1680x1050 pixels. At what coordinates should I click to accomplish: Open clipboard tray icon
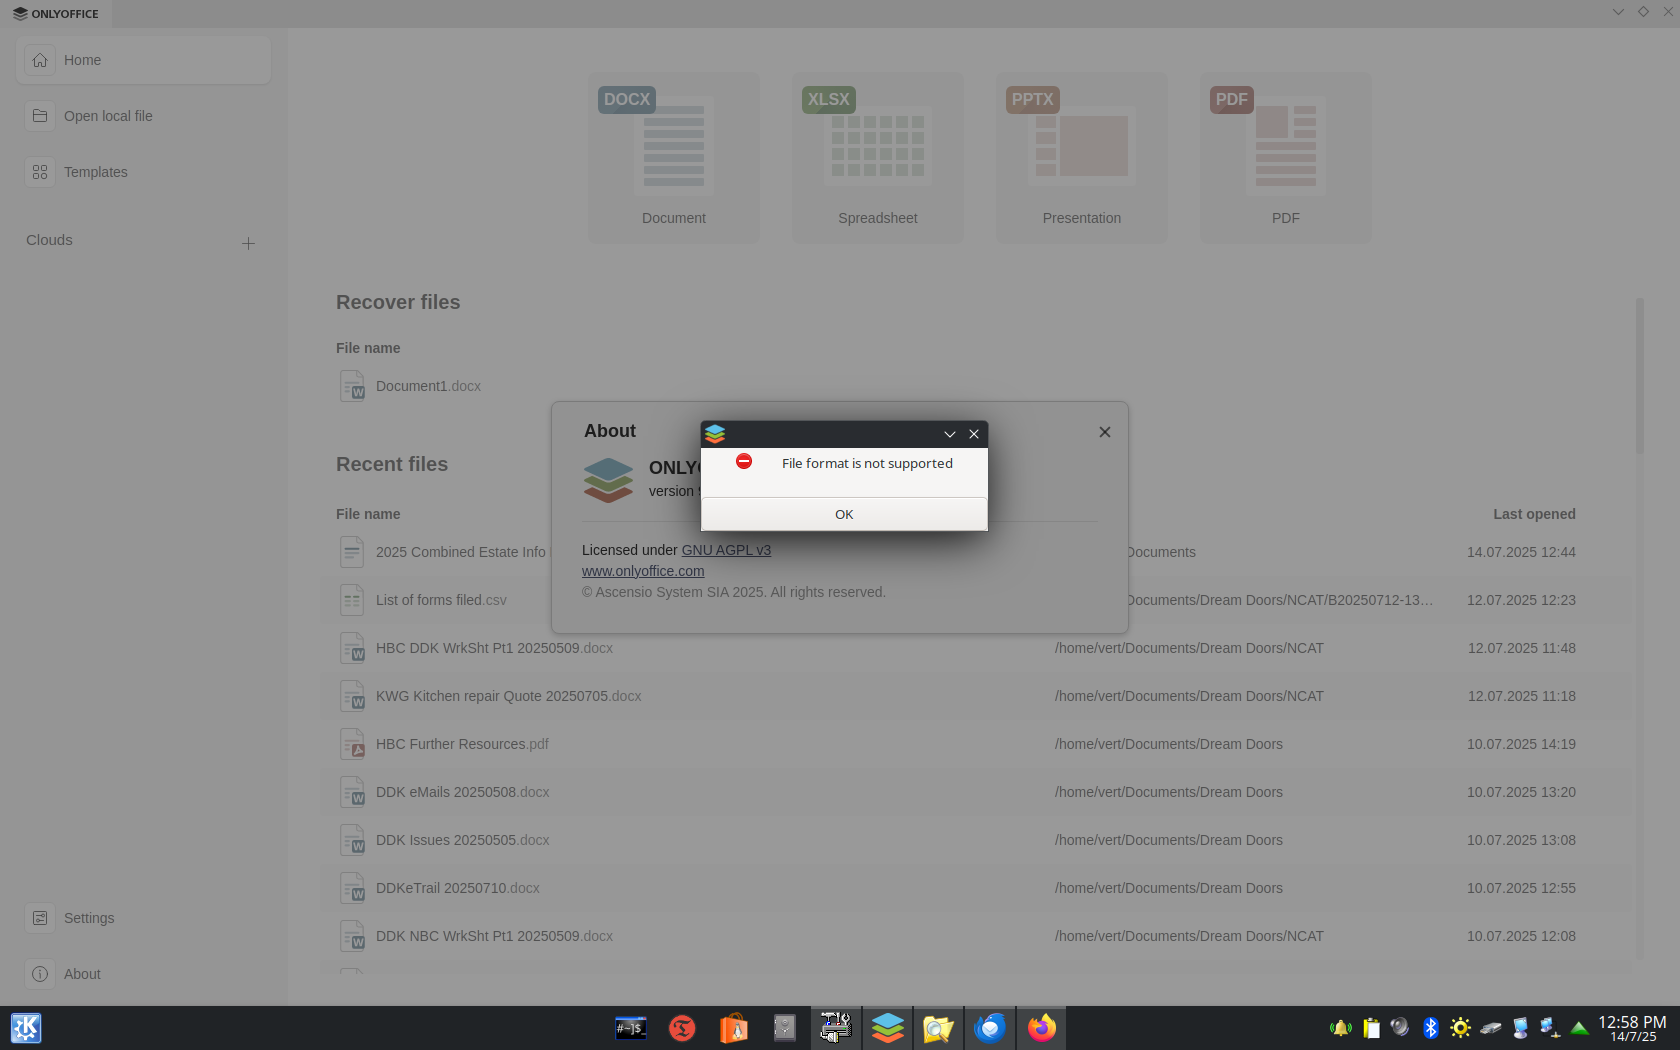1371,1028
